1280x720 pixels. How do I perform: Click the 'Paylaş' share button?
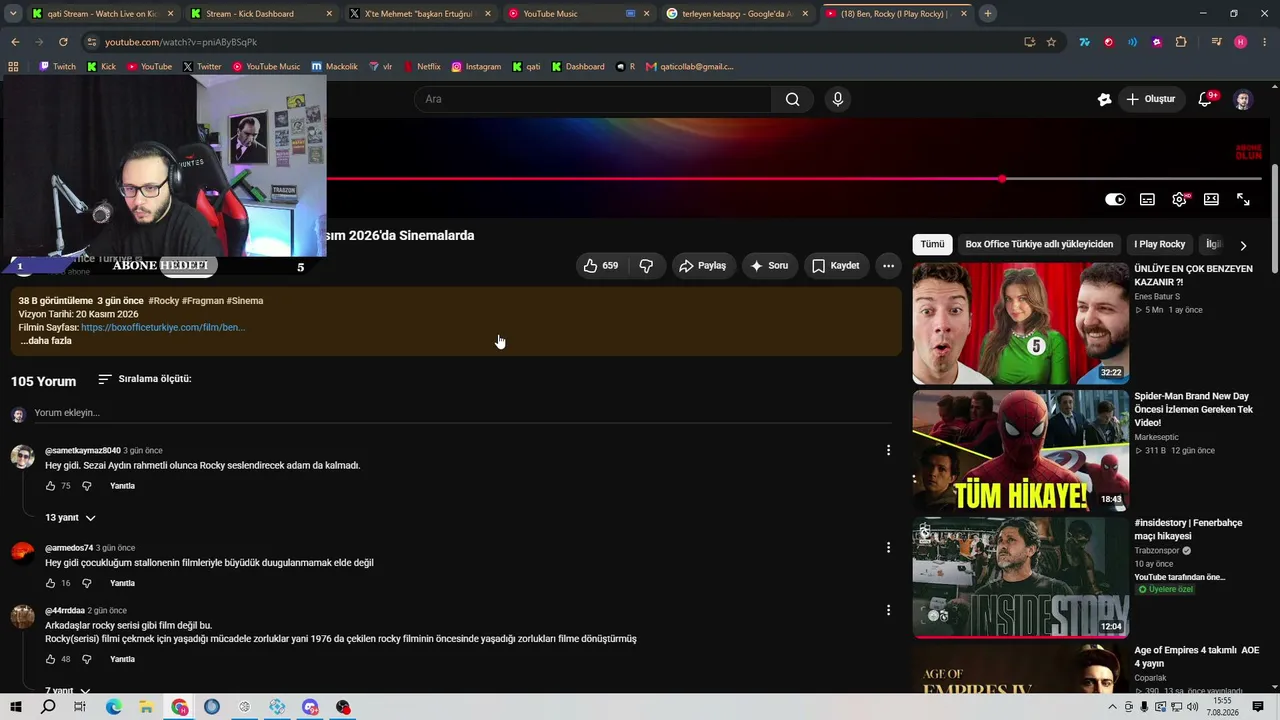click(702, 266)
